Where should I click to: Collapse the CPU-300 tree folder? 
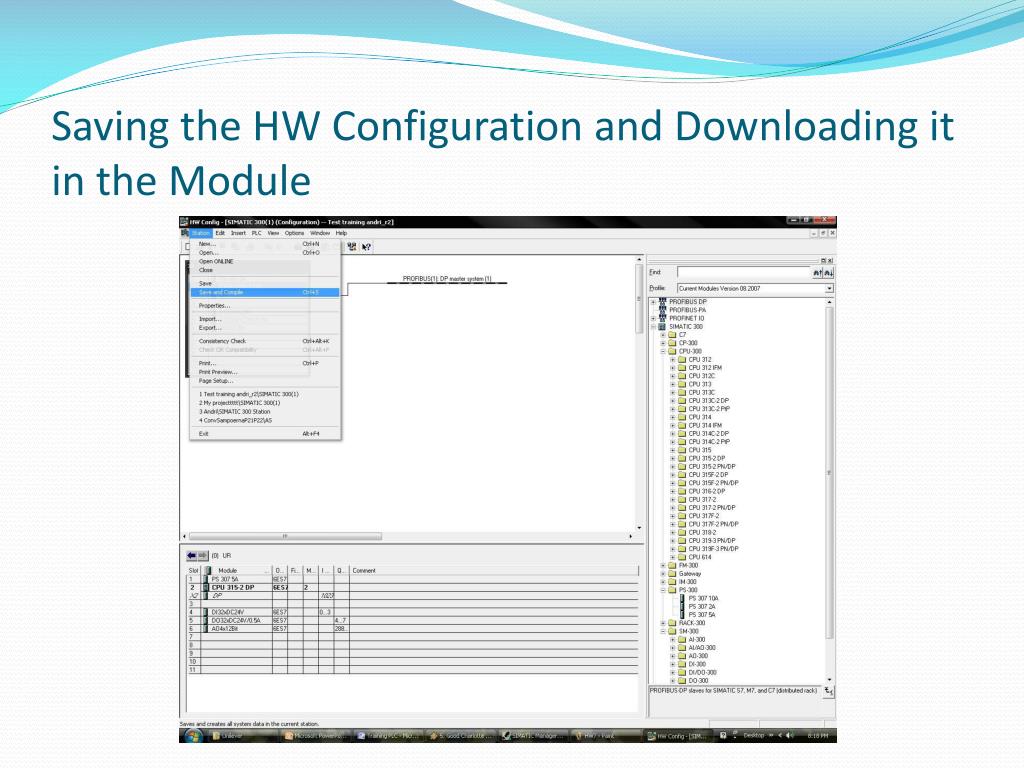click(662, 351)
